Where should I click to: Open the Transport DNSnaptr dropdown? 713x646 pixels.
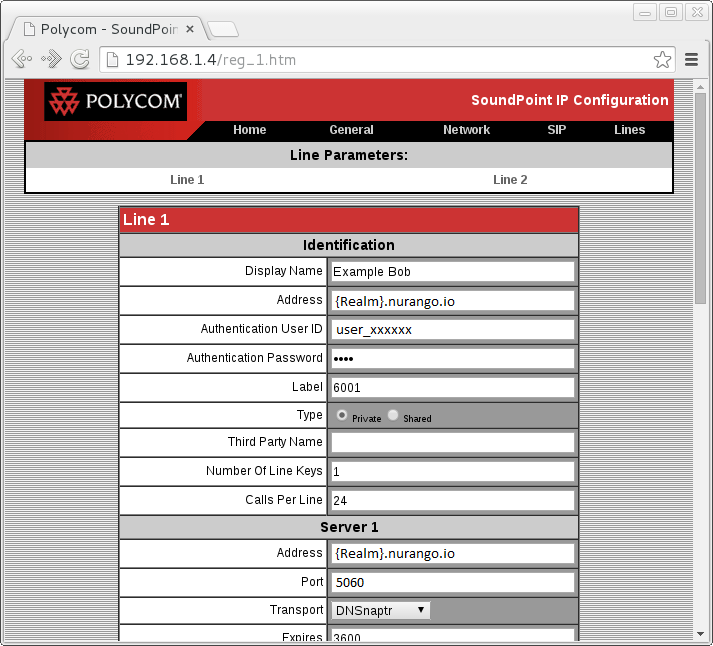click(381, 611)
